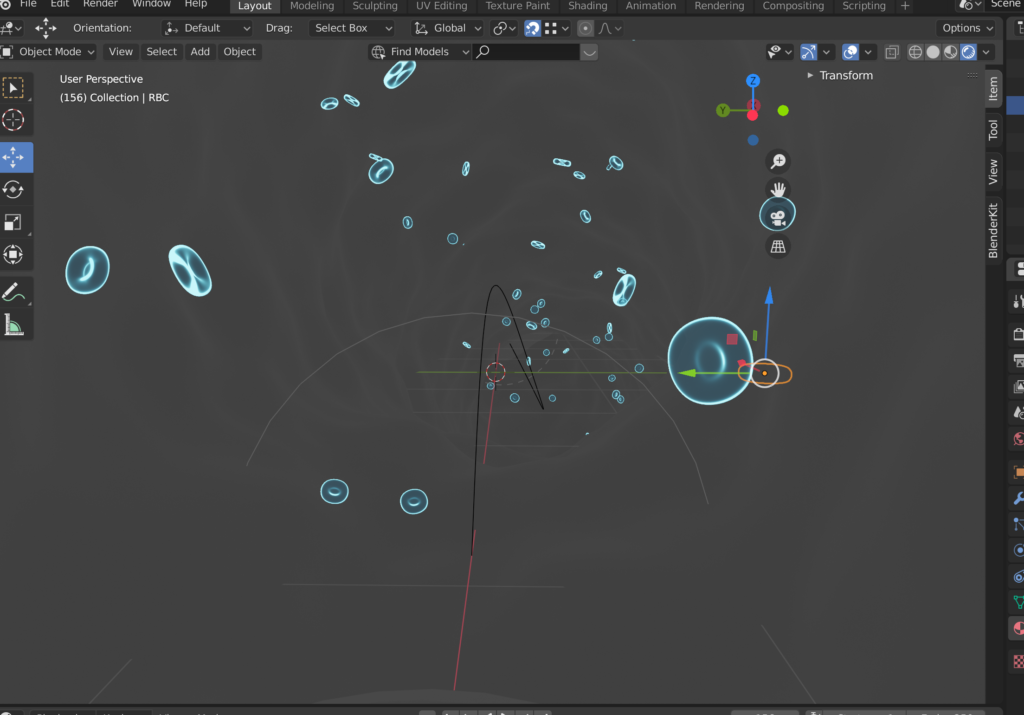Toggle X-ray mode button
1024x715 pixels.
(x=891, y=52)
